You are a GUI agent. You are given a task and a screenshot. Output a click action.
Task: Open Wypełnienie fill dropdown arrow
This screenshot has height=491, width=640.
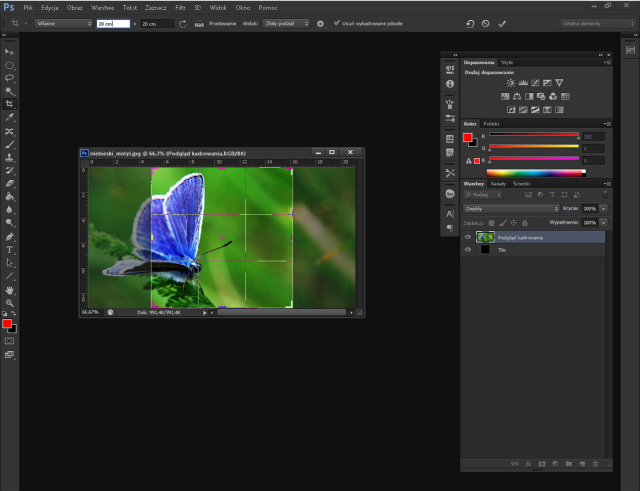point(604,222)
